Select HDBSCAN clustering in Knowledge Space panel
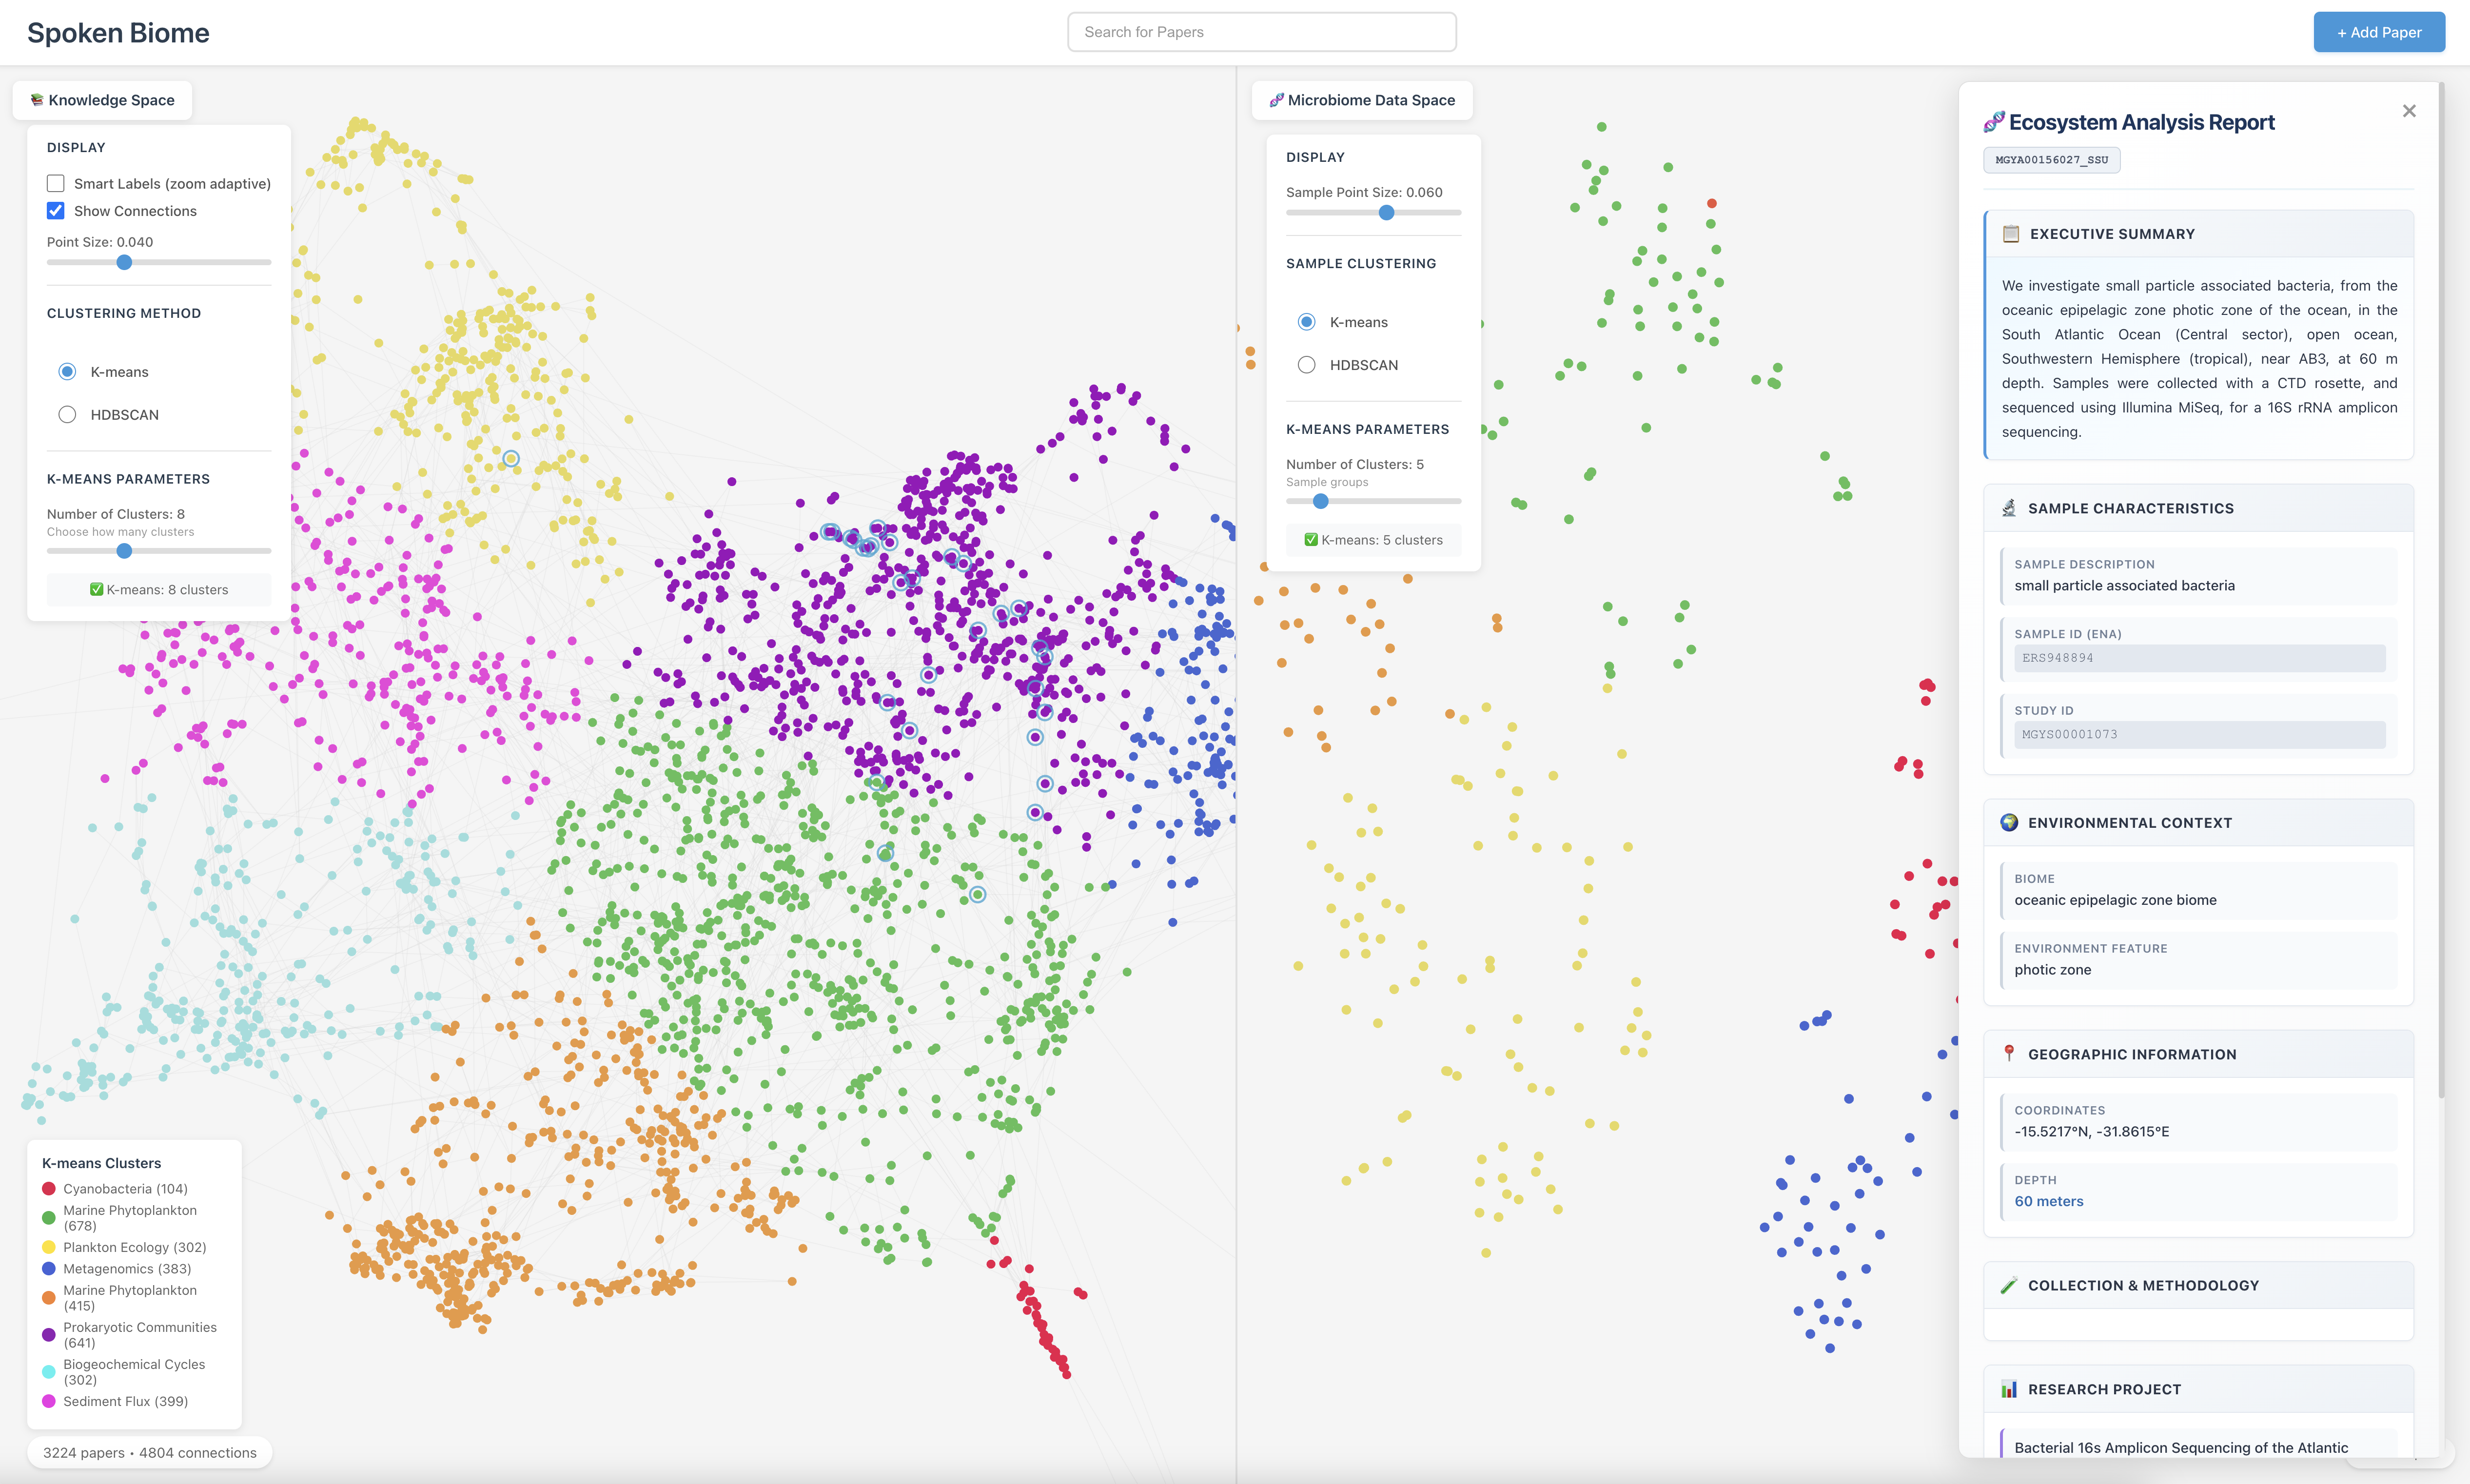The height and width of the screenshot is (1484, 2470). pyautogui.click(x=67, y=413)
